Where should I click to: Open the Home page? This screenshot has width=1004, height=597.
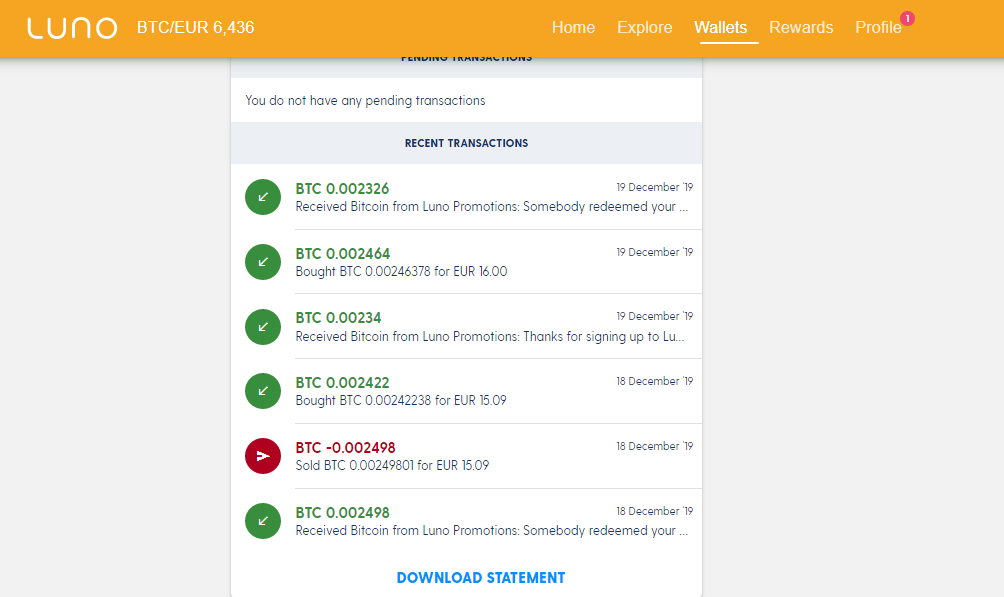573,28
